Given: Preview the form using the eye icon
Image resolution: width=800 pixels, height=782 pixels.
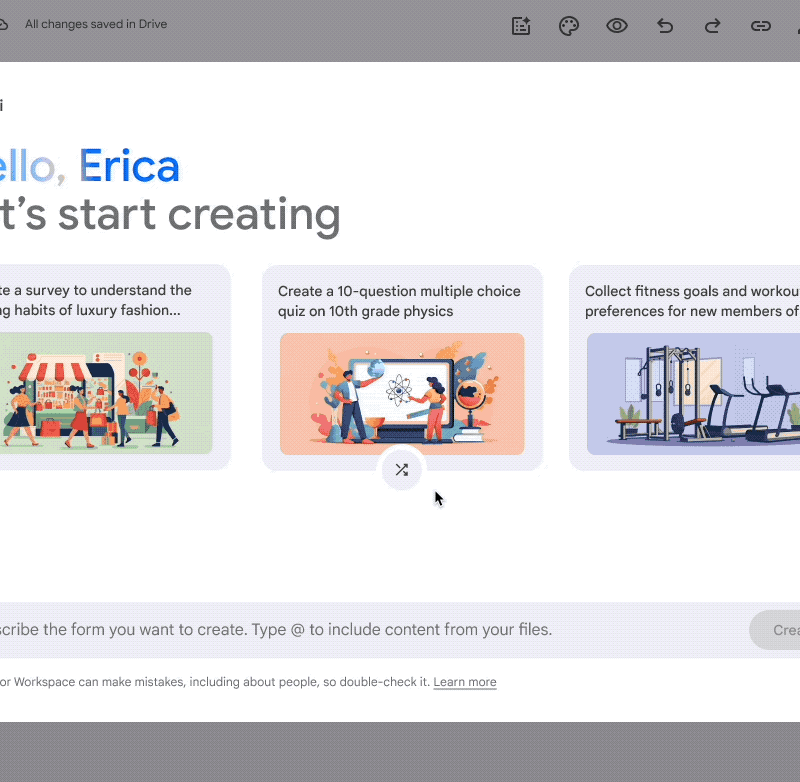Looking at the screenshot, I should [x=617, y=26].
